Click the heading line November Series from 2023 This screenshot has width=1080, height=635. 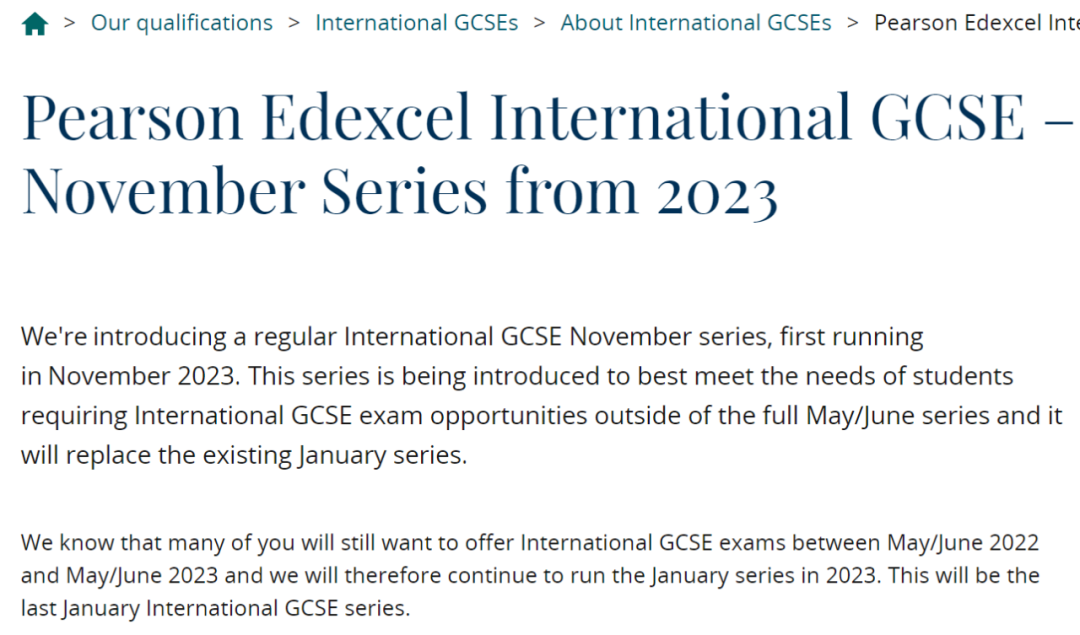pyautogui.click(x=400, y=191)
